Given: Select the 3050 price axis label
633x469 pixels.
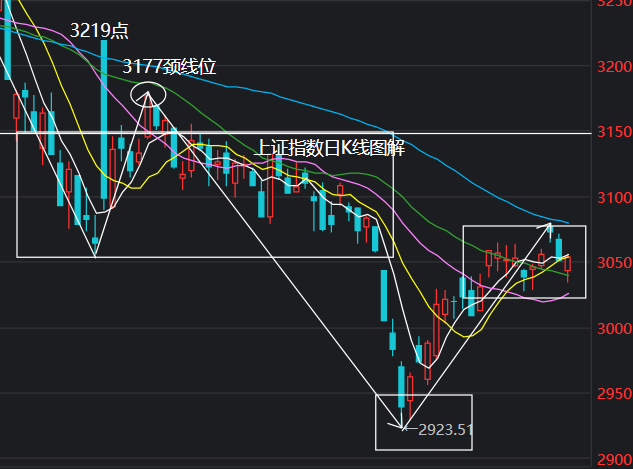Looking at the screenshot, I should click(x=615, y=263).
